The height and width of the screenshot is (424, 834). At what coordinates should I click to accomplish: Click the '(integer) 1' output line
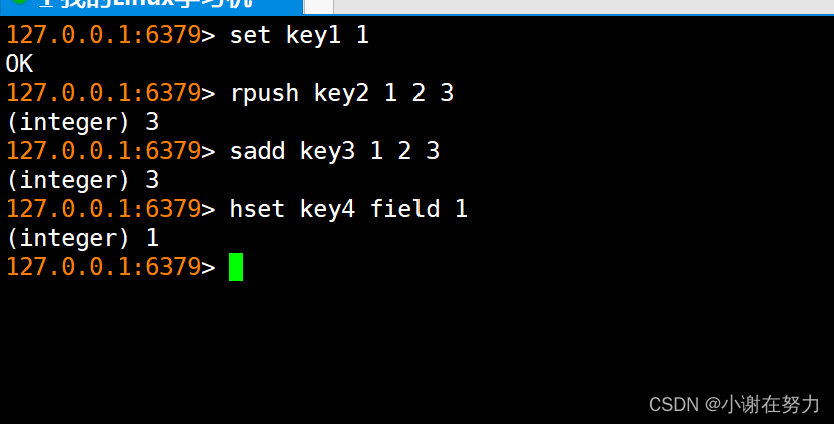click(82, 238)
